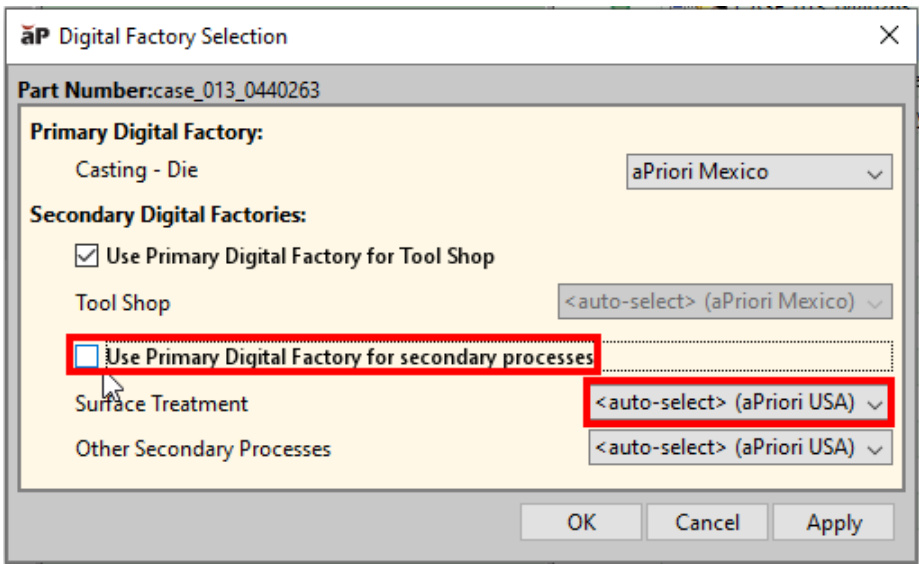This screenshot has width=921, height=564.
Task: Click the Digital Factory Selection title bar text
Action: 173,37
